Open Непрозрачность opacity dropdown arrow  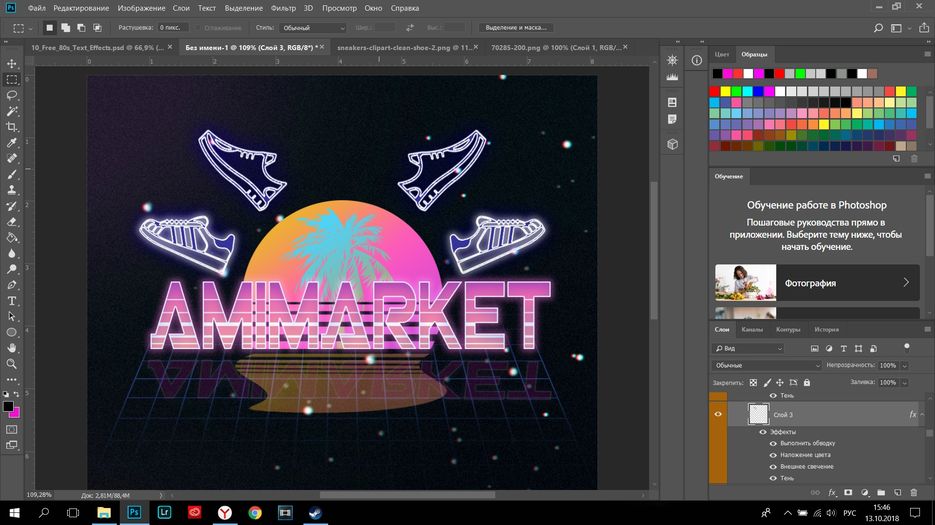click(x=905, y=366)
